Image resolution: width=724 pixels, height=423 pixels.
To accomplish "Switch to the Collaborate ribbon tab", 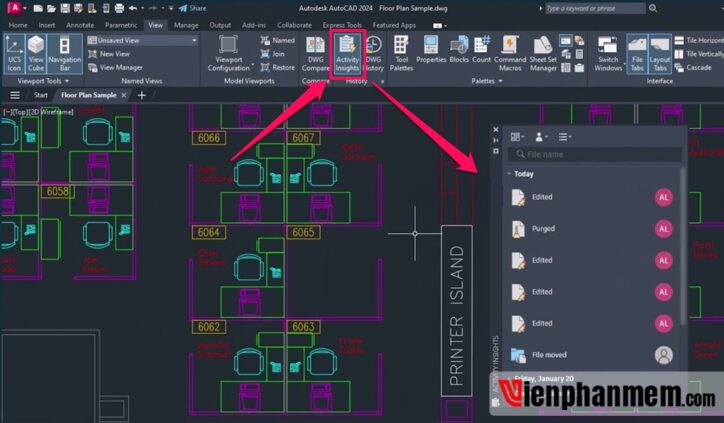I will (x=294, y=25).
